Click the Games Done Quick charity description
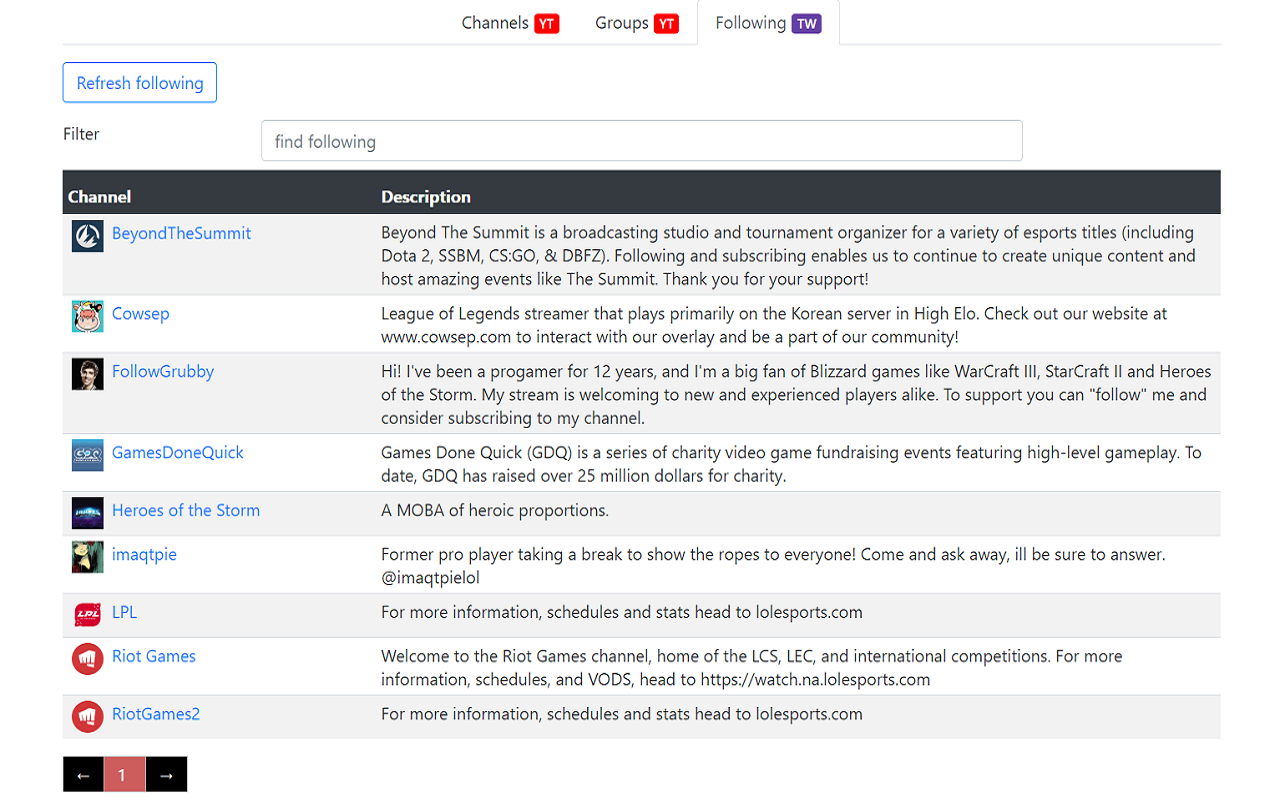 coord(791,464)
